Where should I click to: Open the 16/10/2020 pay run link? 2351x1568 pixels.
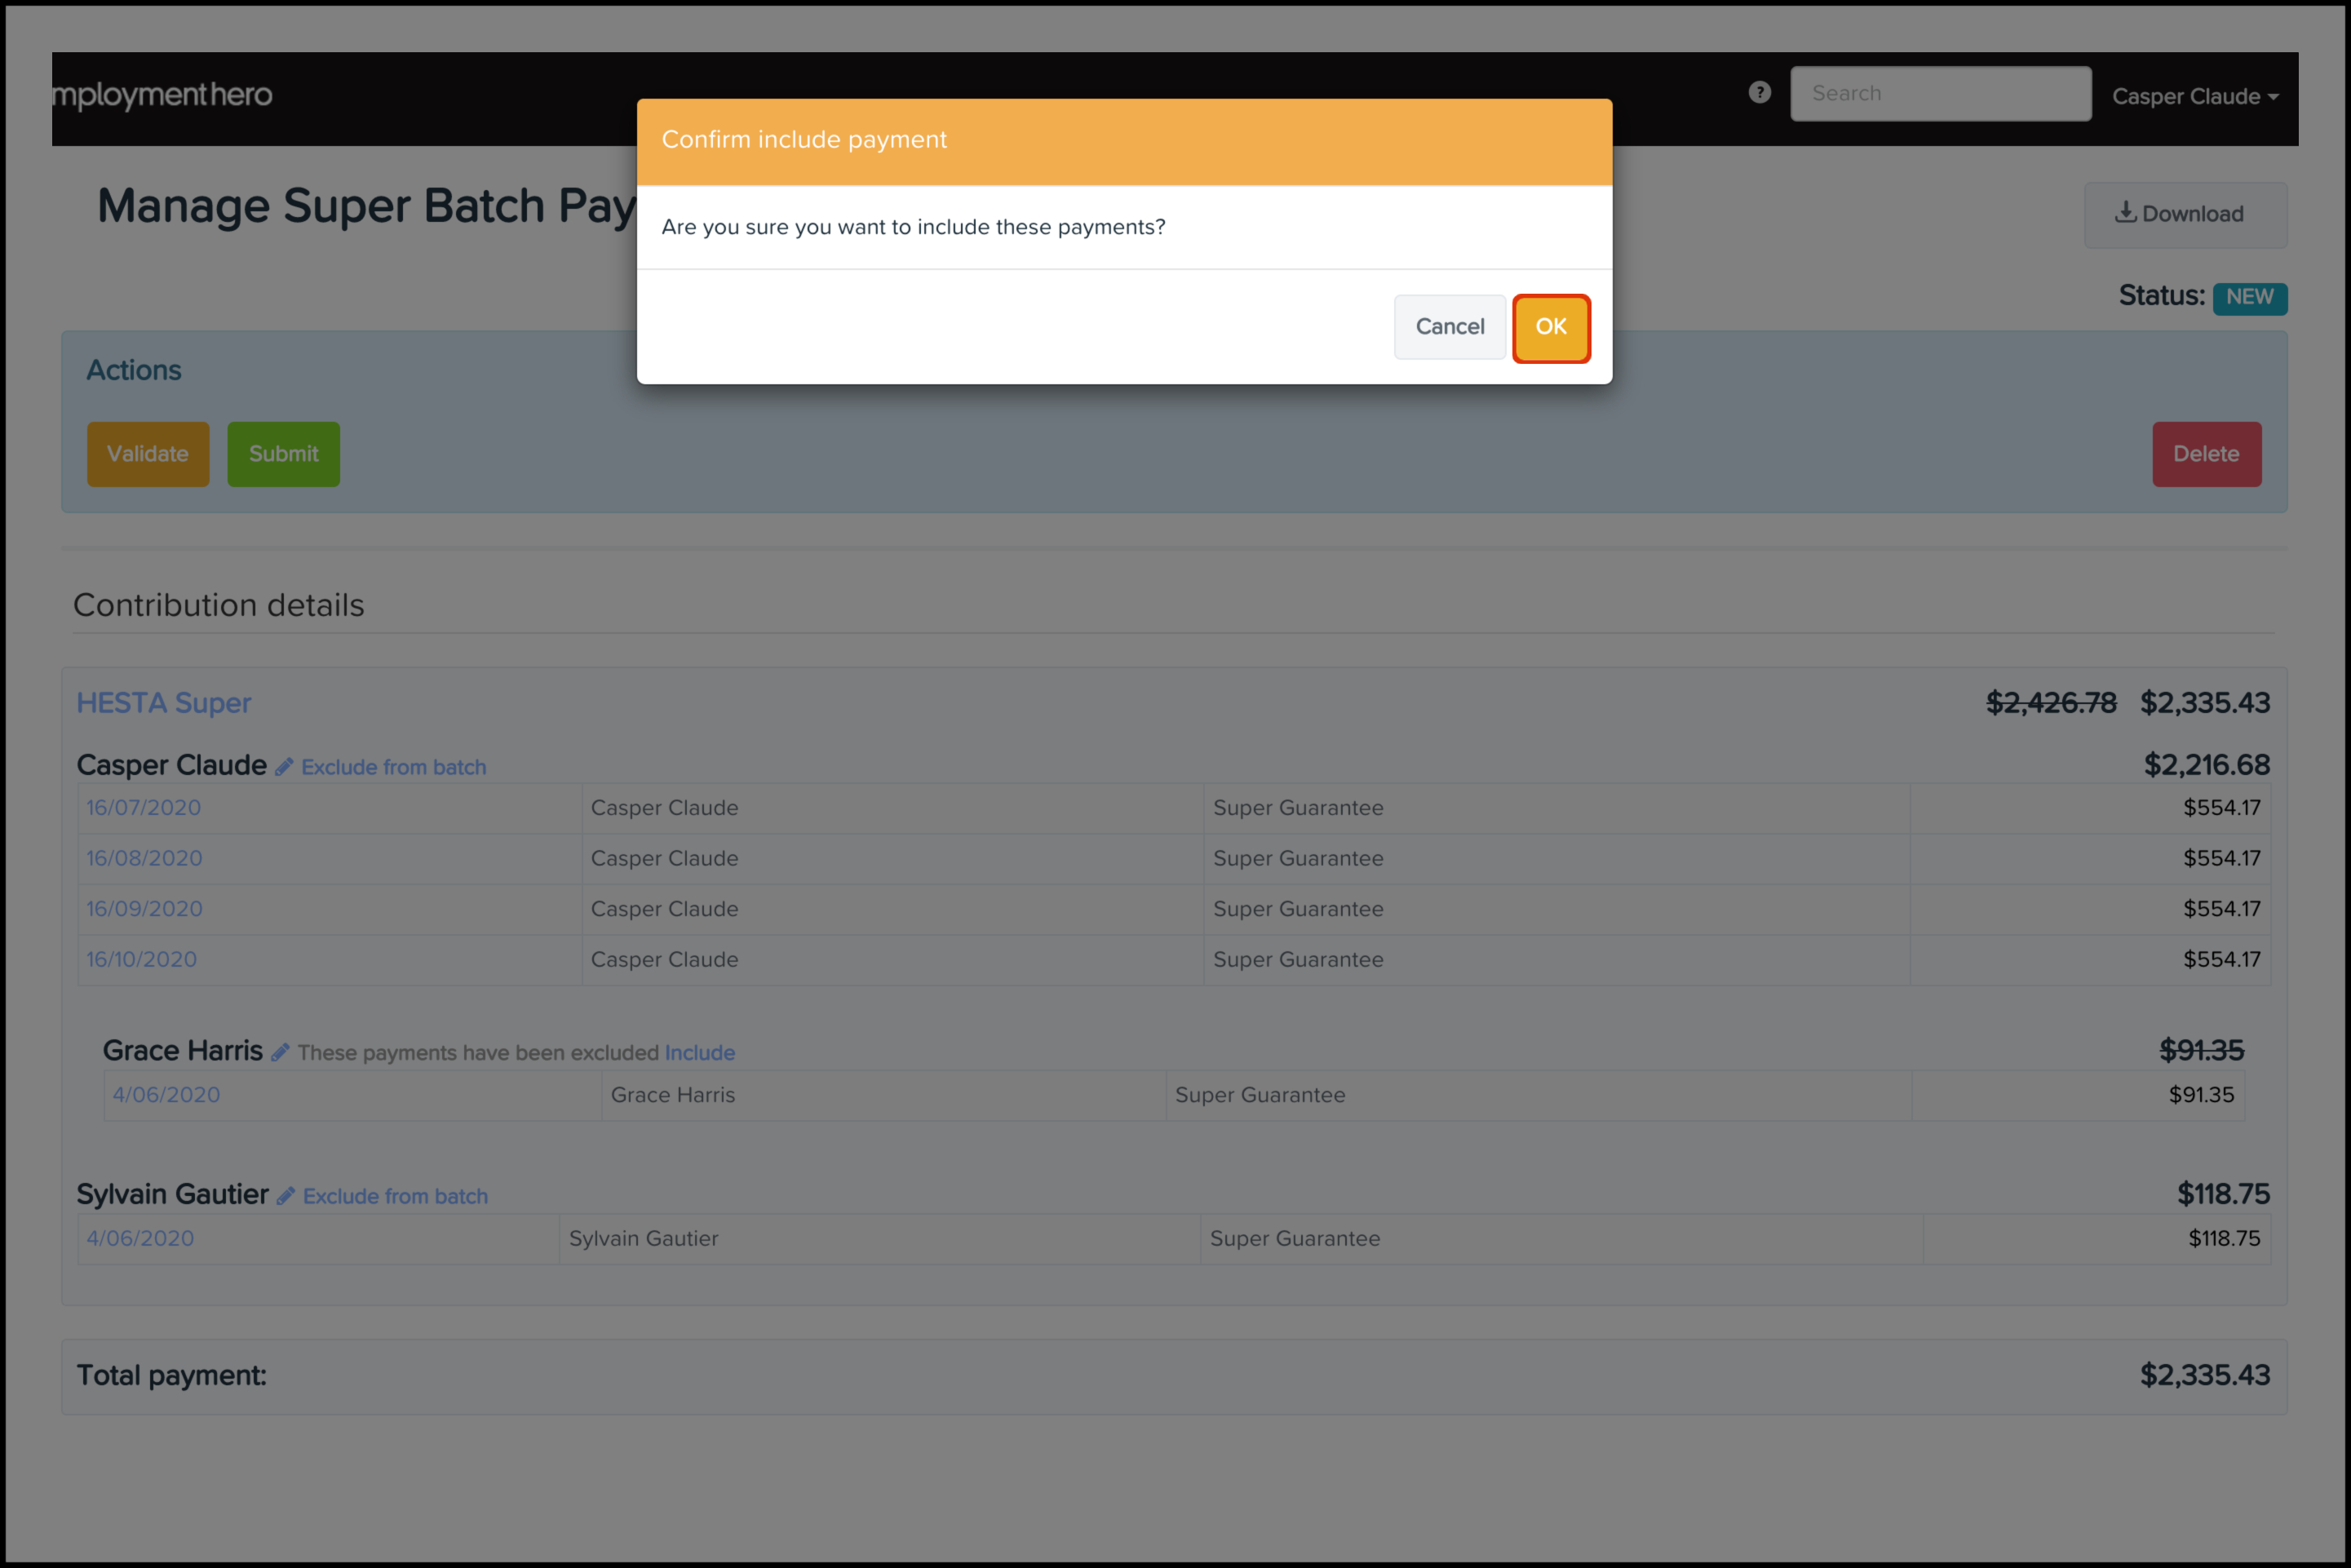(141, 960)
